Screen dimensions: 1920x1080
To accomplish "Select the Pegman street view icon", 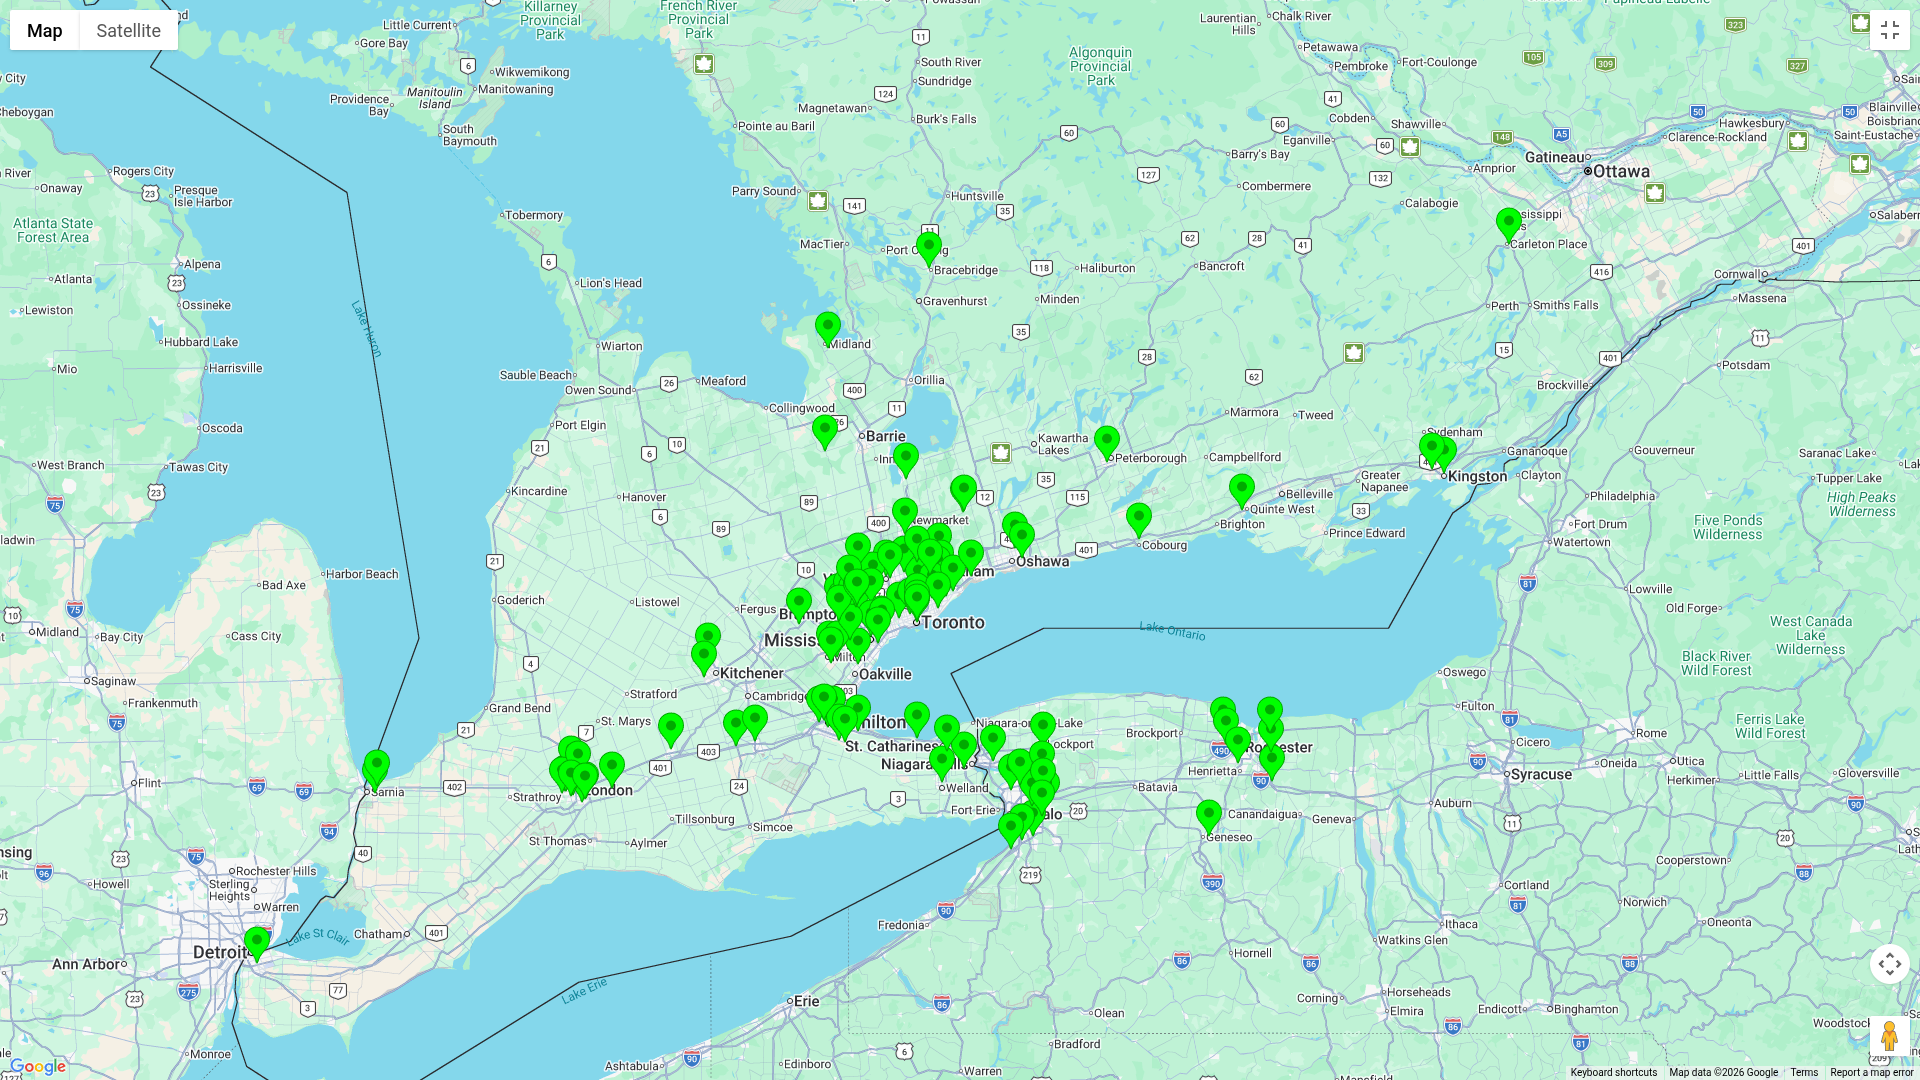I will [x=1890, y=1034].
